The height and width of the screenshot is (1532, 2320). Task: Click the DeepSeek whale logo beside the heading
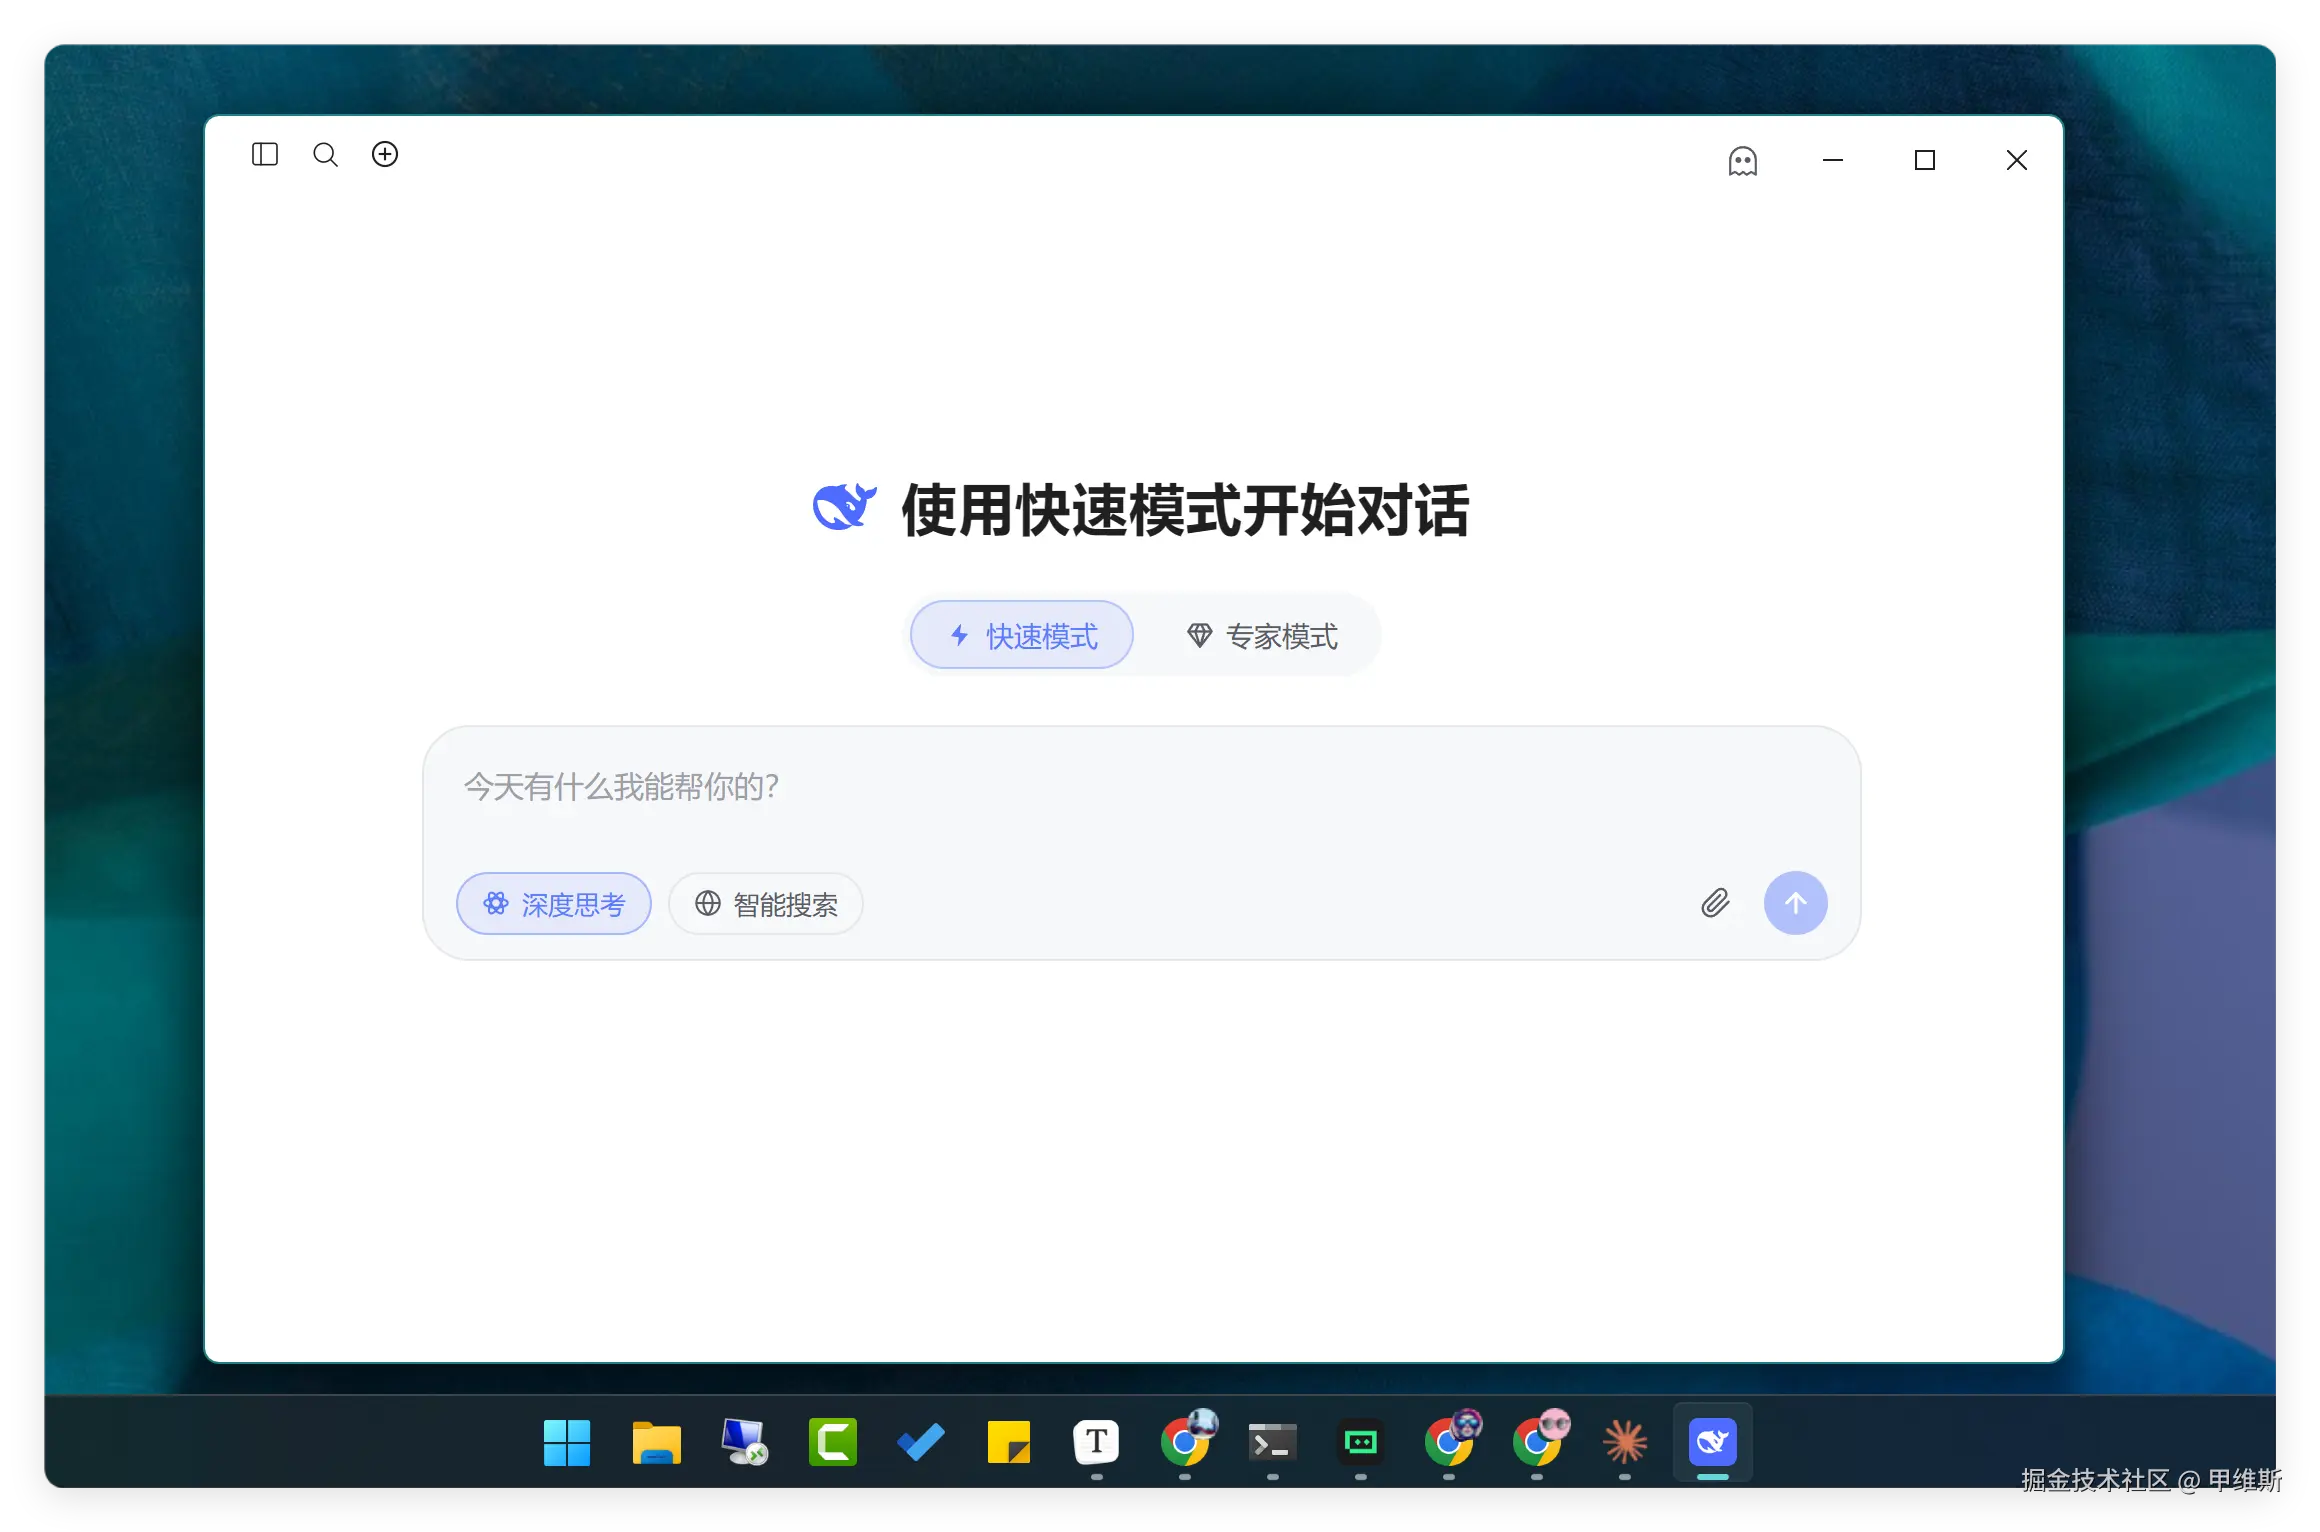844,507
